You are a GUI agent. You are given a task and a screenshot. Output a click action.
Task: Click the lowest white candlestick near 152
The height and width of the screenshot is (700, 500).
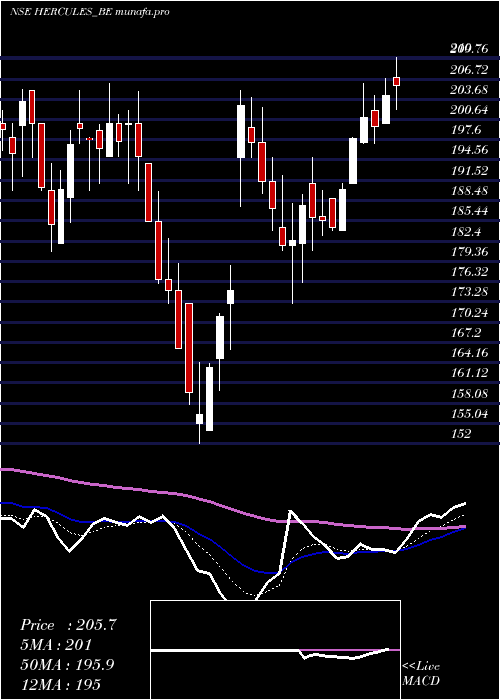199,419
